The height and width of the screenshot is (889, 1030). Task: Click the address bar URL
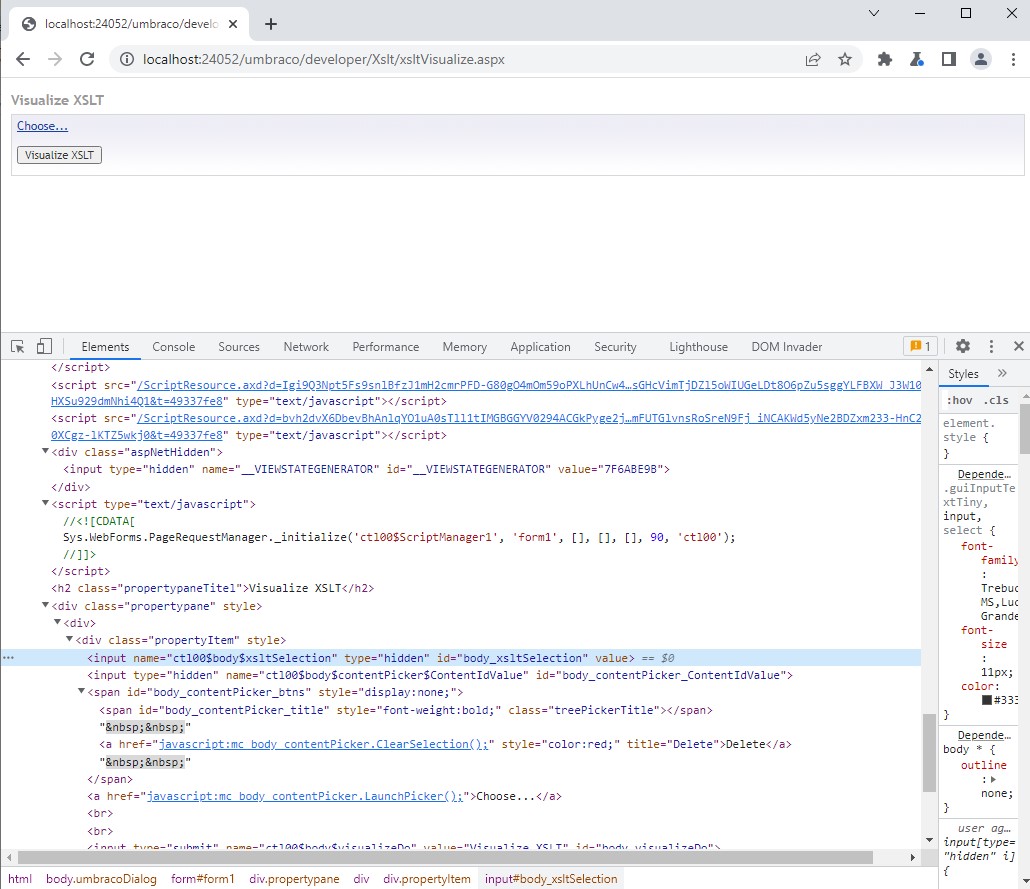click(324, 59)
